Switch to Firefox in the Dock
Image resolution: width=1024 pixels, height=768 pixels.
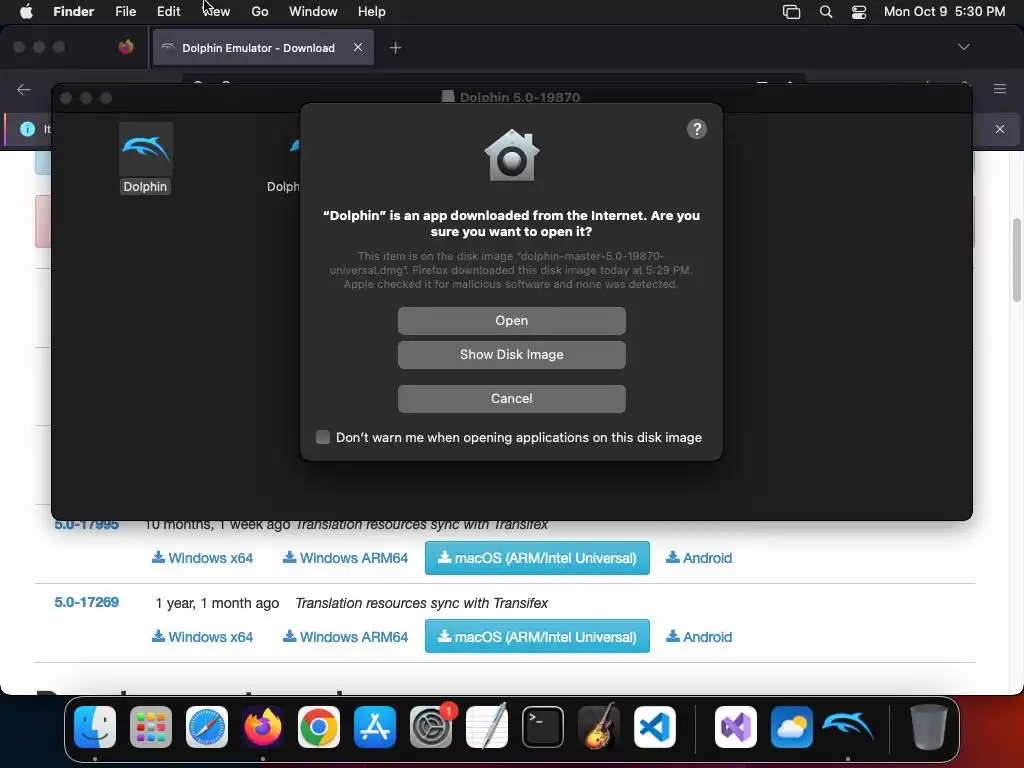point(263,727)
